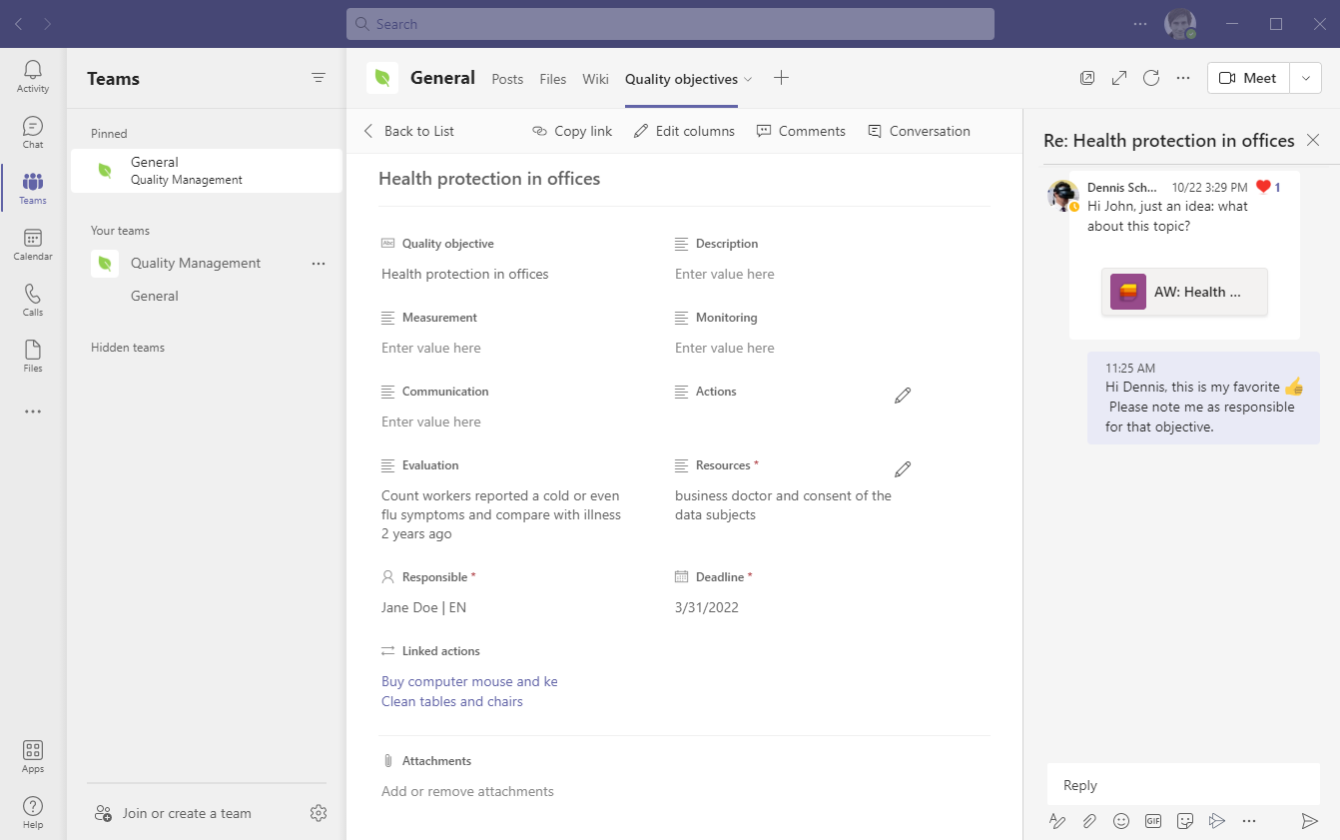Image resolution: width=1340 pixels, height=840 pixels.
Task: Refresh the Quality objectives tab
Action: [x=1151, y=77]
